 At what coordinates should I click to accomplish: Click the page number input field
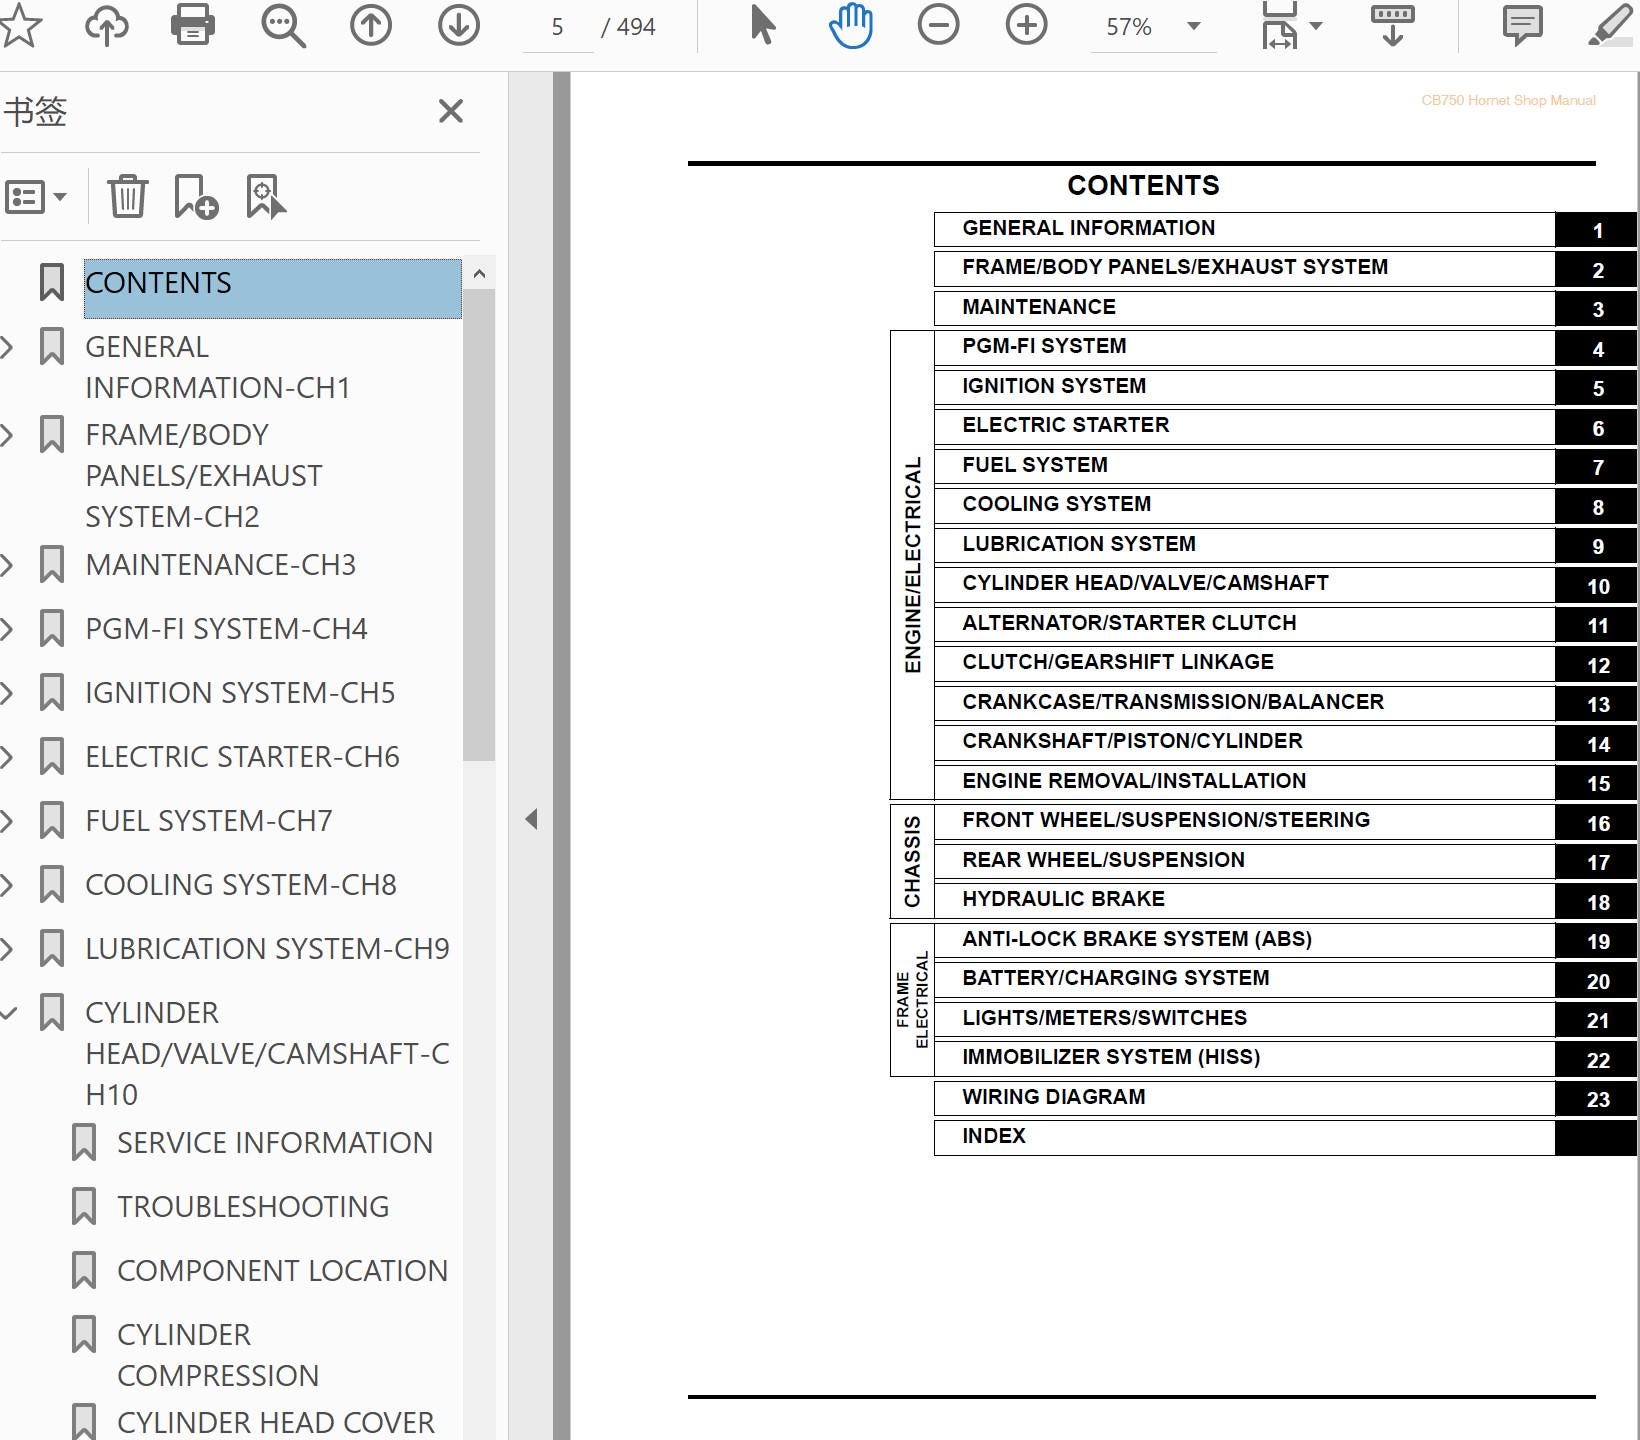pyautogui.click(x=557, y=27)
